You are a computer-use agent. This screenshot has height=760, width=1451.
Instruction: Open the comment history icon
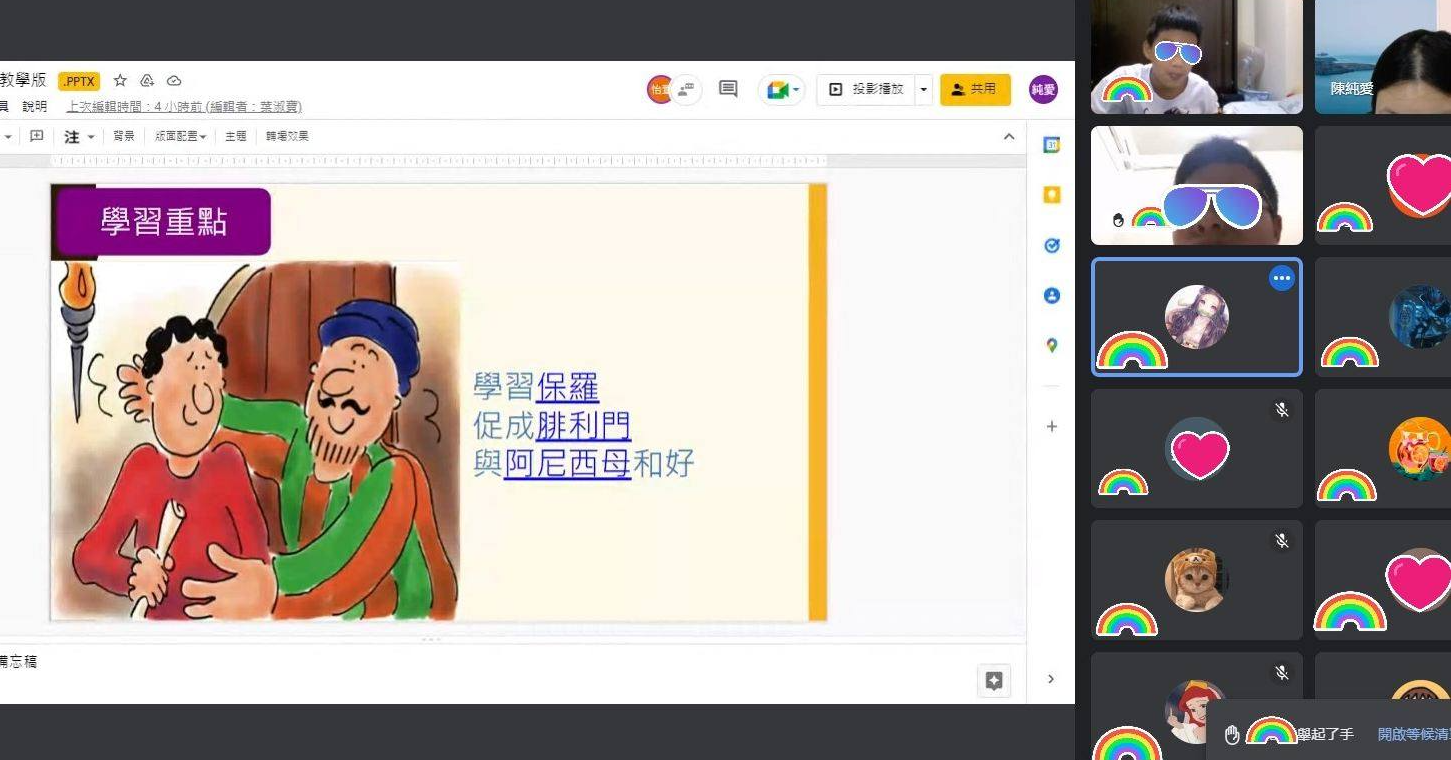pos(728,89)
